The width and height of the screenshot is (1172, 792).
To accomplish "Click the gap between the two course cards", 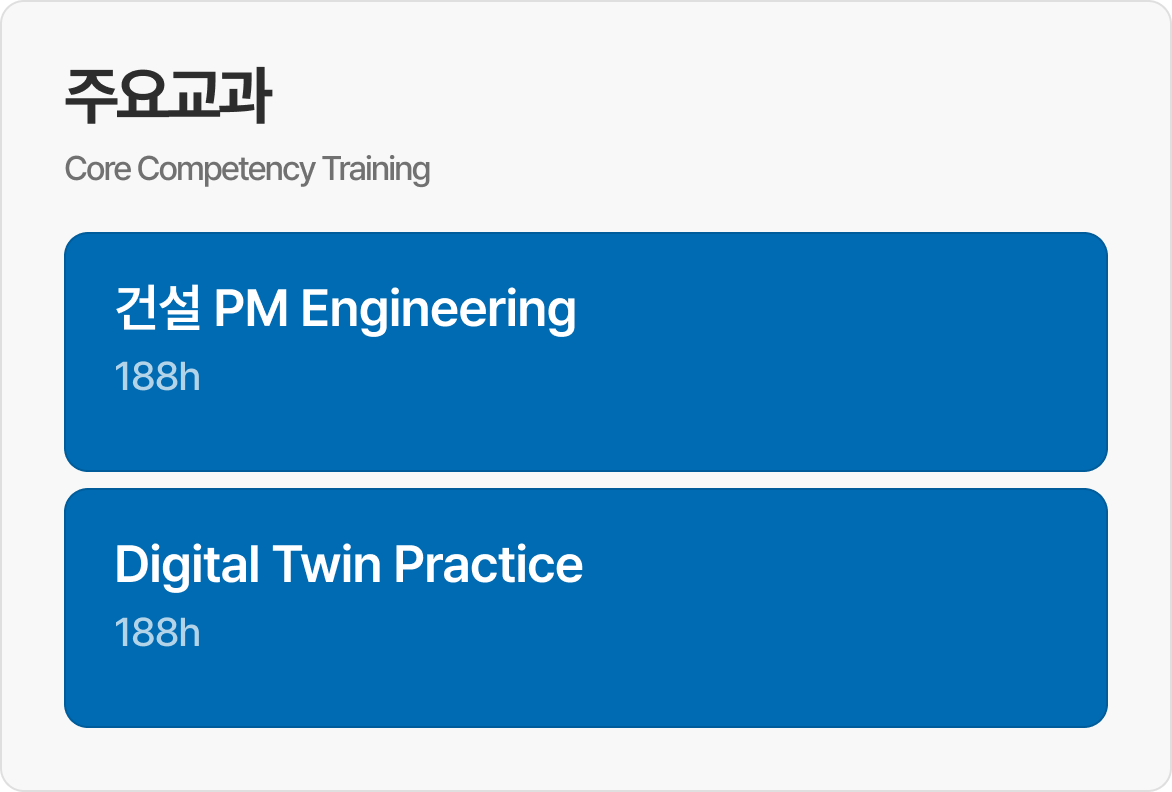I will pos(585,480).
